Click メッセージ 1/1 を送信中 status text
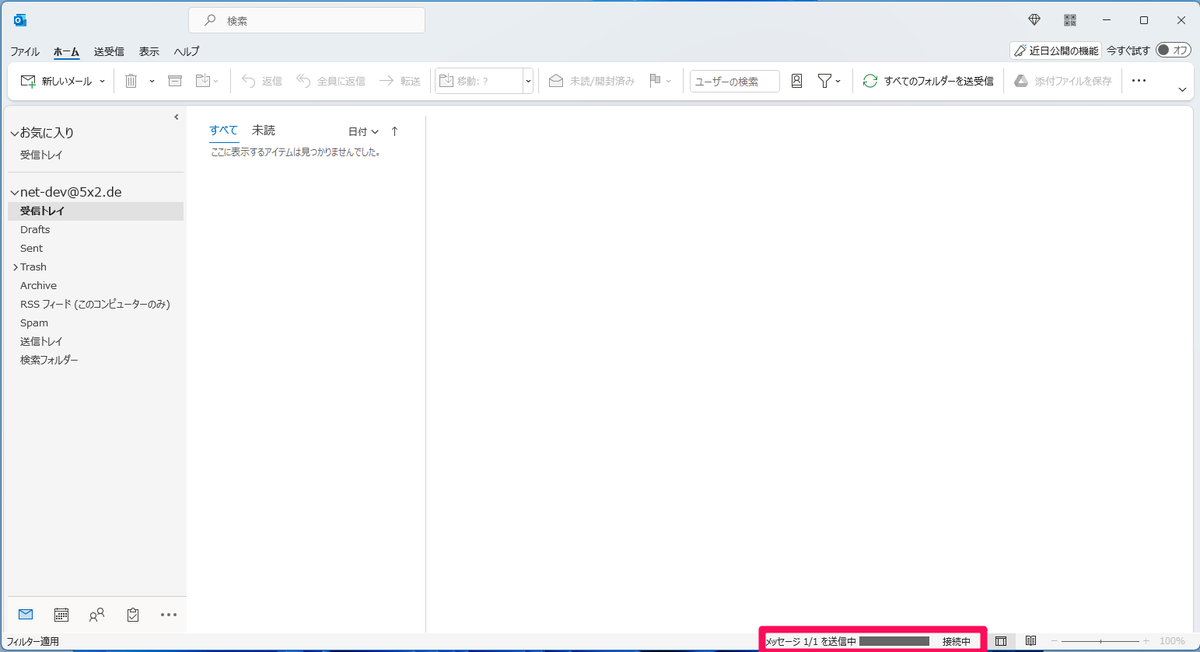This screenshot has width=1200, height=652. [811, 641]
